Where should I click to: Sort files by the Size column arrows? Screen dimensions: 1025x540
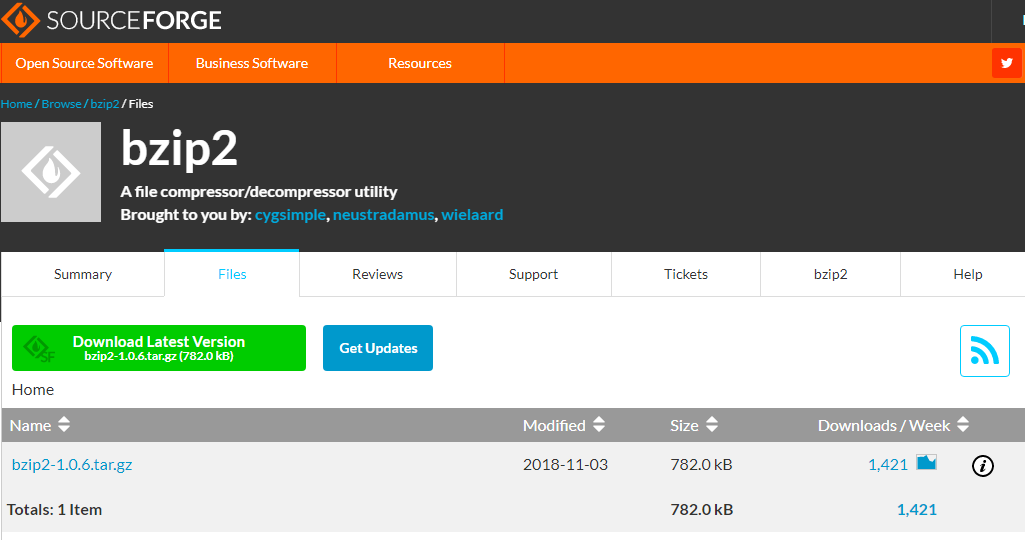click(712, 425)
